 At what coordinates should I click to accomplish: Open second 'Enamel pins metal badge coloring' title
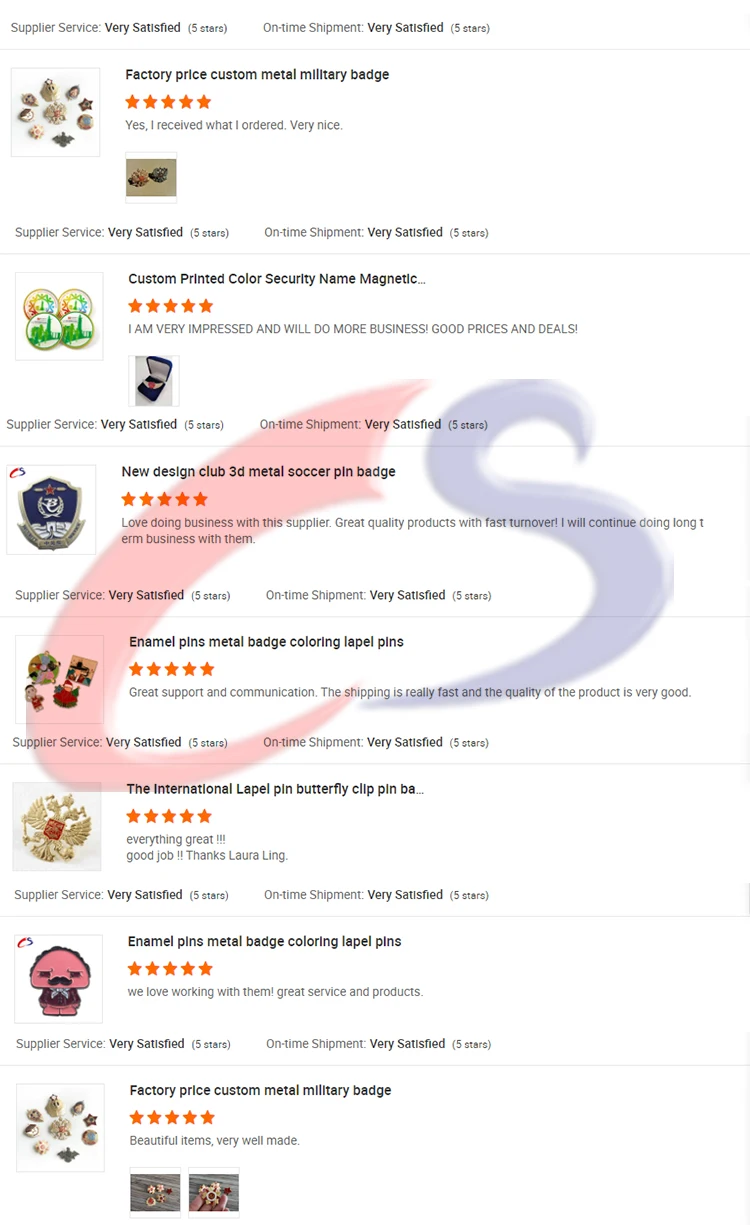pos(265,942)
